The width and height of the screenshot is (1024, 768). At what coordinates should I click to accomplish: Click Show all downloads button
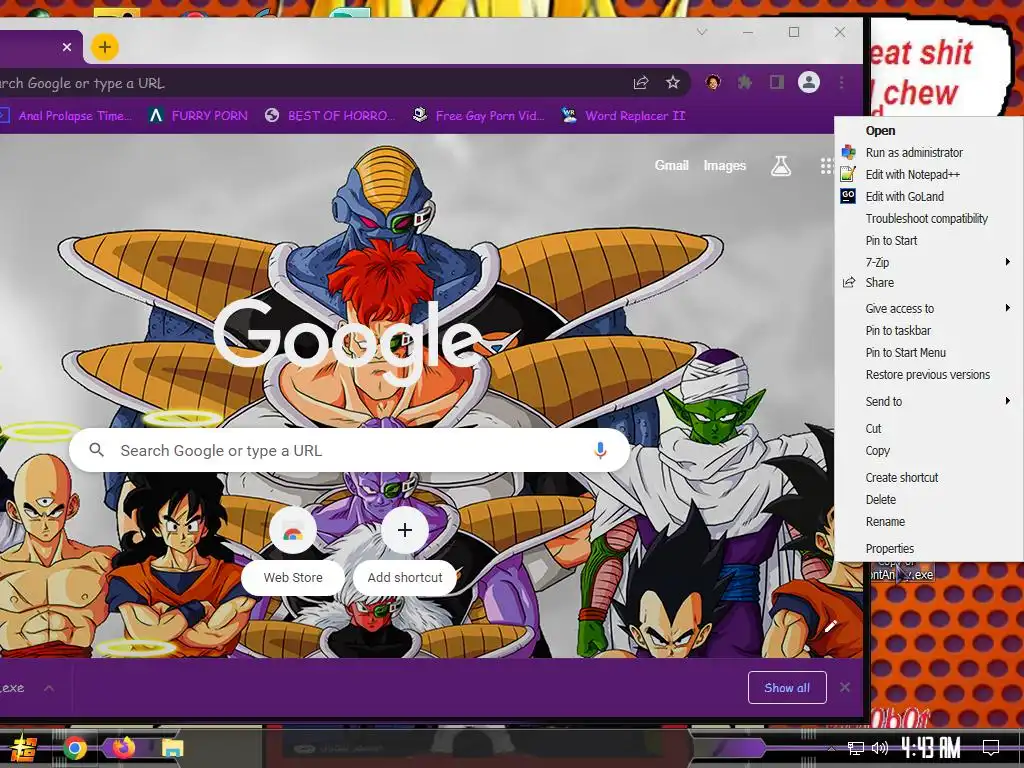[x=787, y=688]
